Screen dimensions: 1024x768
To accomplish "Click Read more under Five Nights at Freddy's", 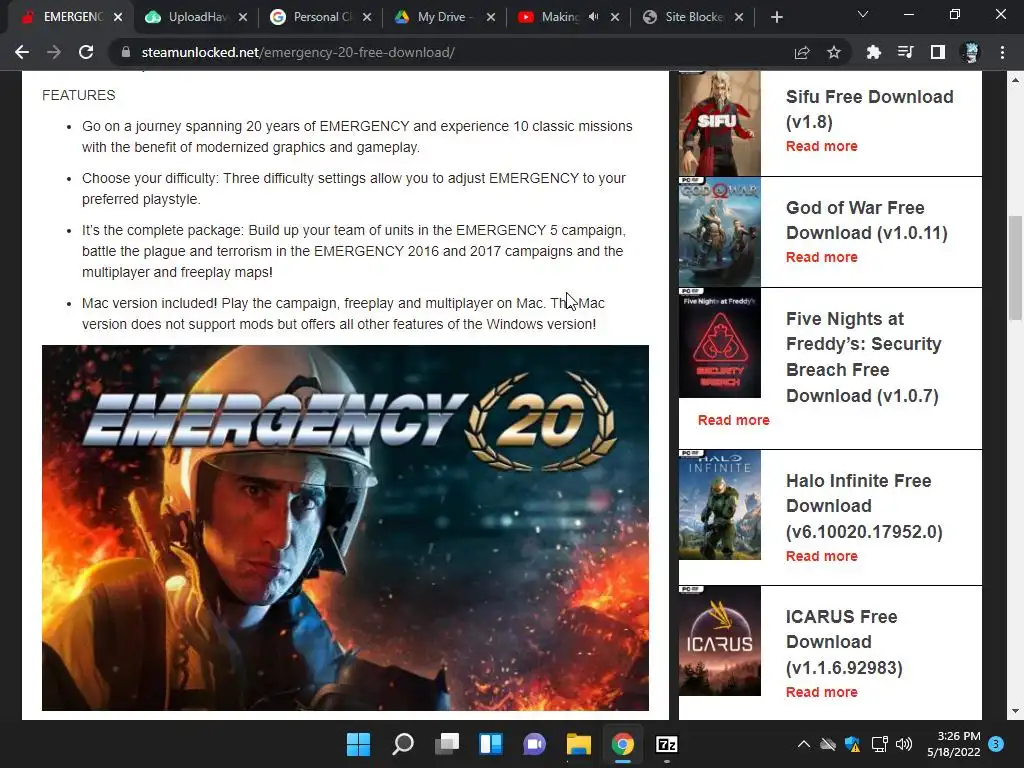I will 733,420.
